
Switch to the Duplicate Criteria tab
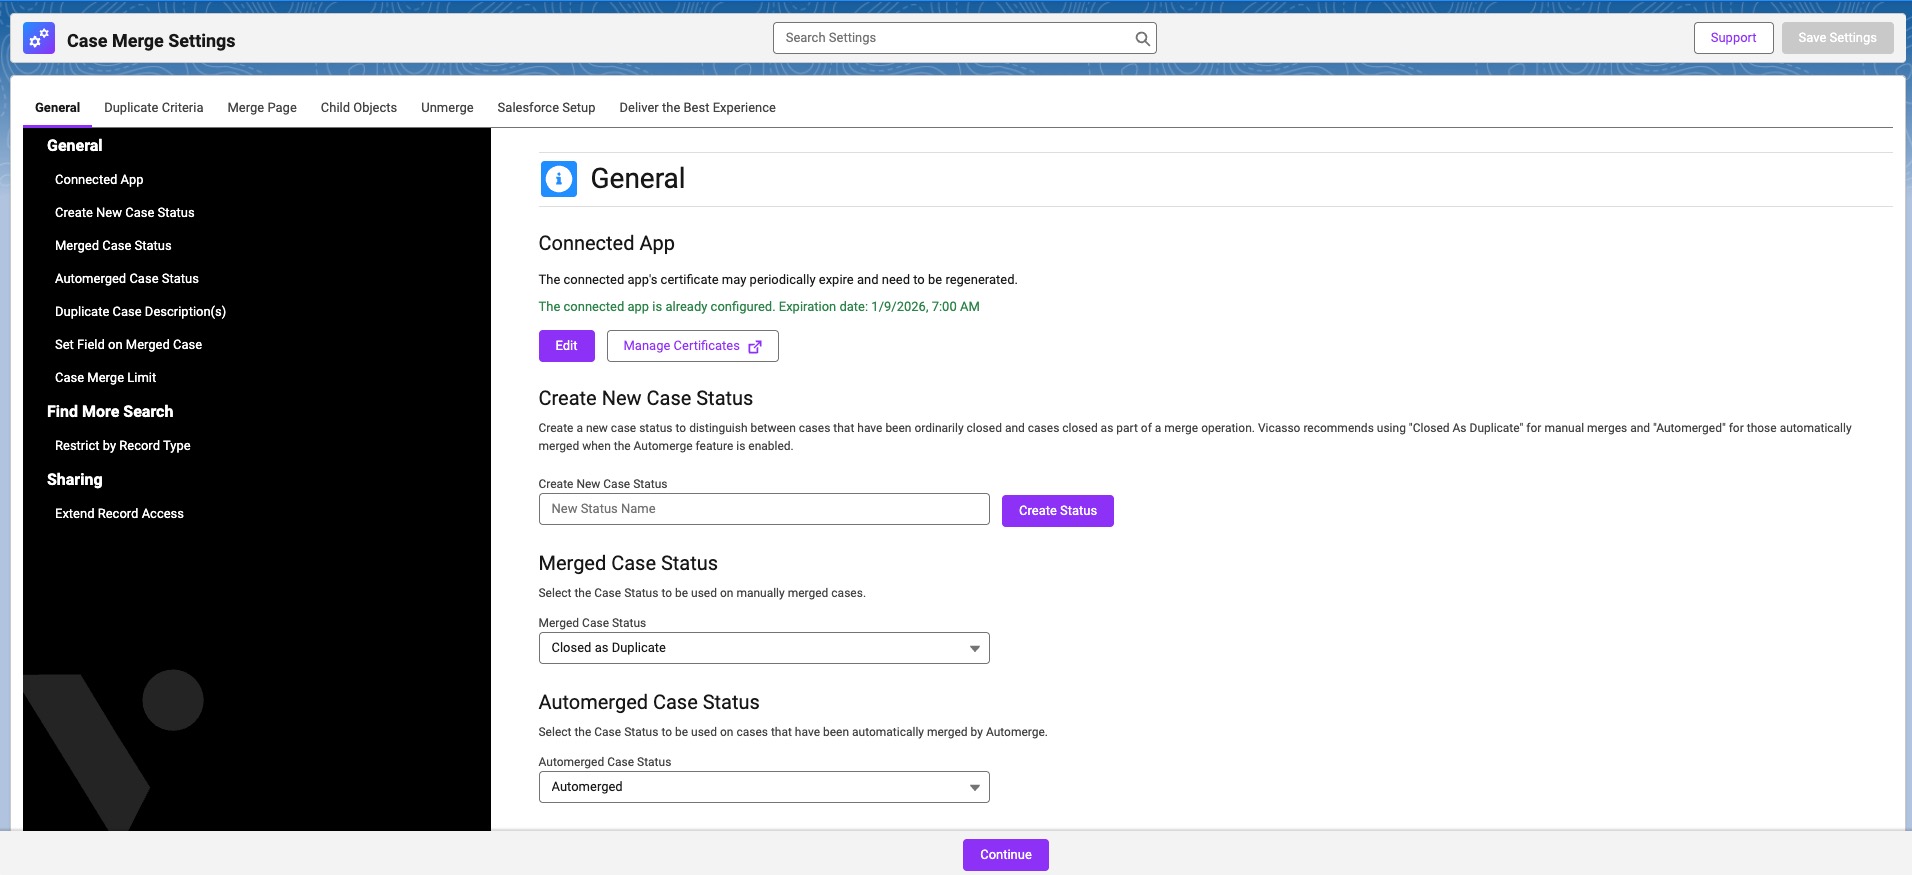click(x=153, y=108)
